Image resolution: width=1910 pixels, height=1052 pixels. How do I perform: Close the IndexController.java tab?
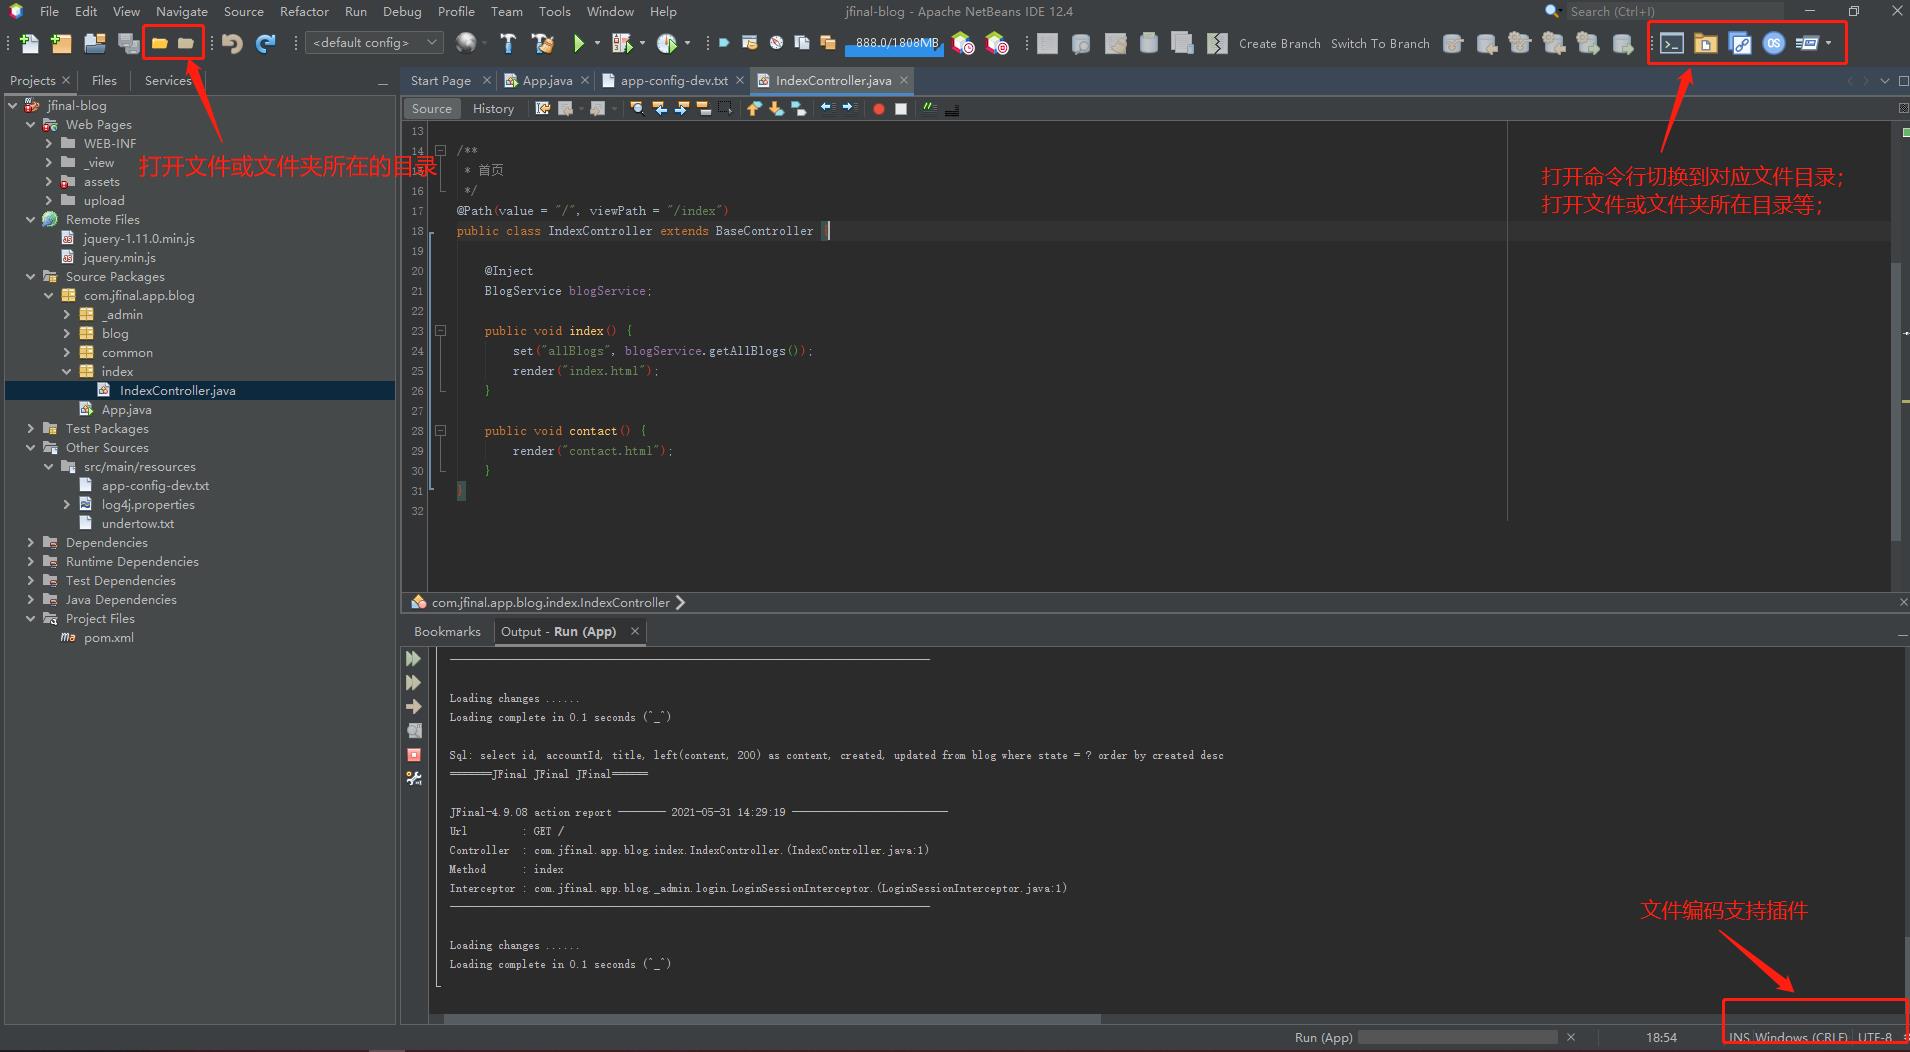click(904, 80)
